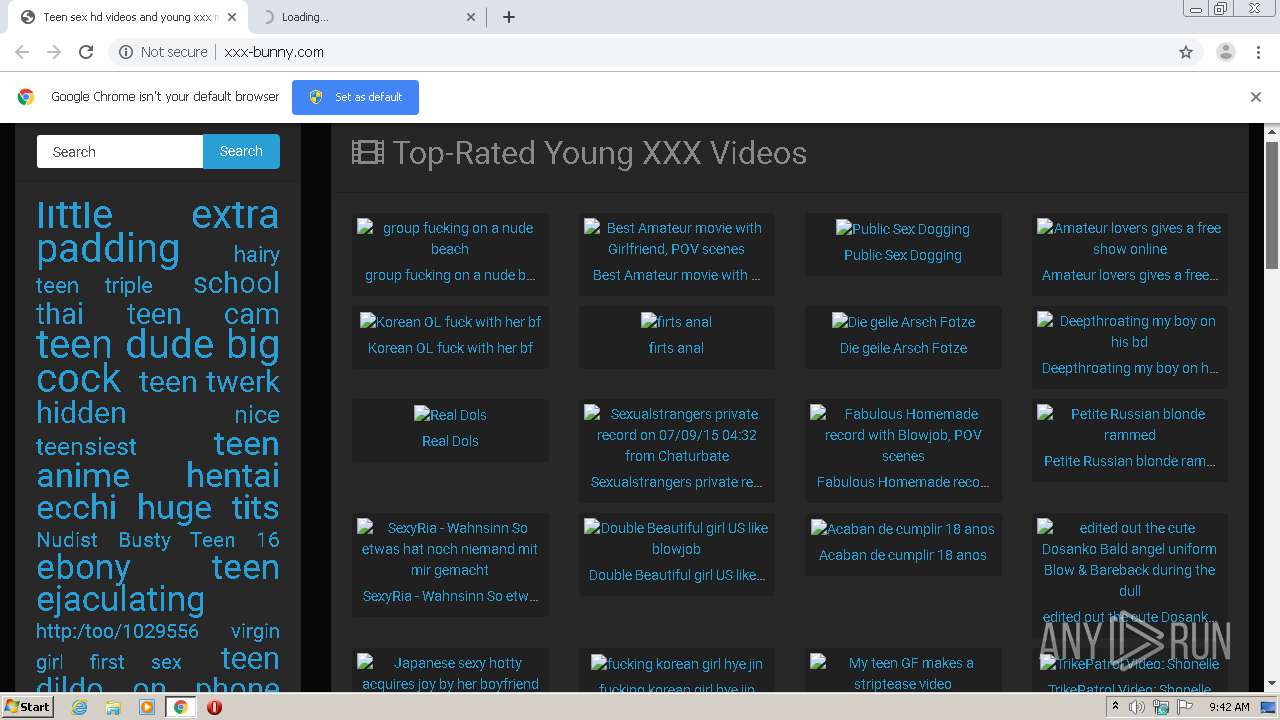Open the Chrome profile avatar menu
Screen dimensions: 1280x720
pos(1226,52)
